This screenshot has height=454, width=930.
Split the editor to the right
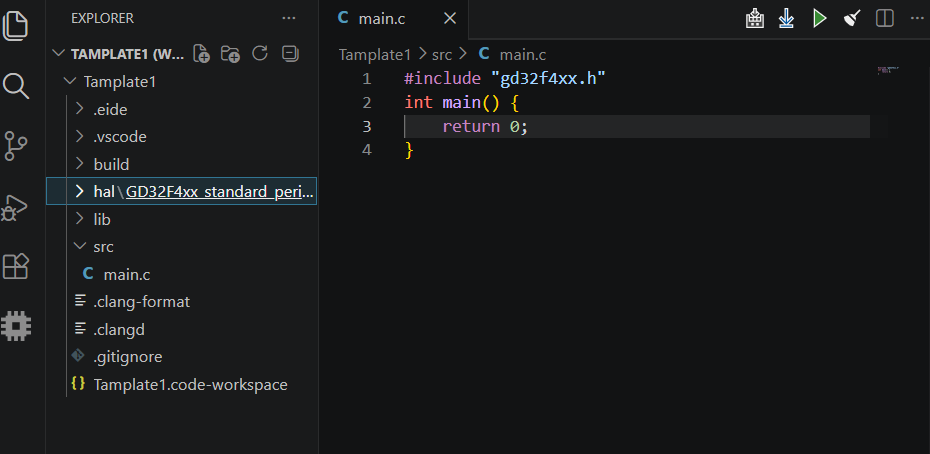[885, 18]
